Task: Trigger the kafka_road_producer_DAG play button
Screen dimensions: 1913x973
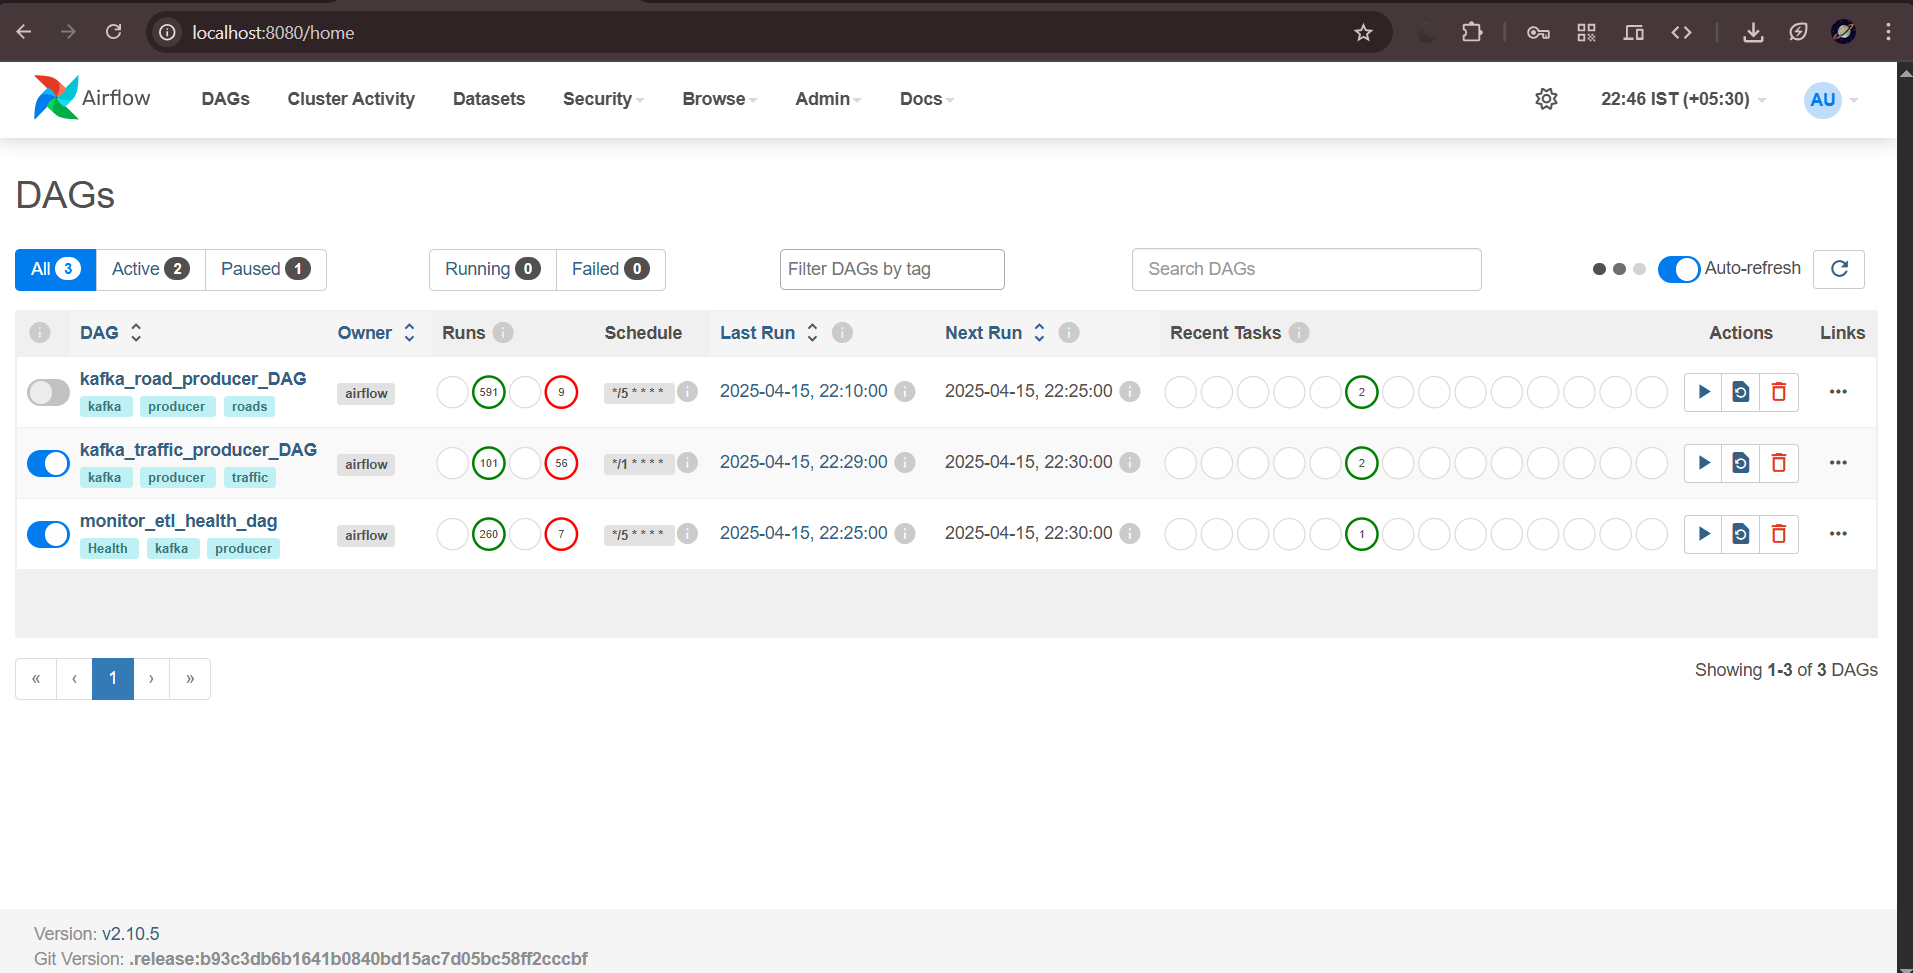Action: 1703,392
